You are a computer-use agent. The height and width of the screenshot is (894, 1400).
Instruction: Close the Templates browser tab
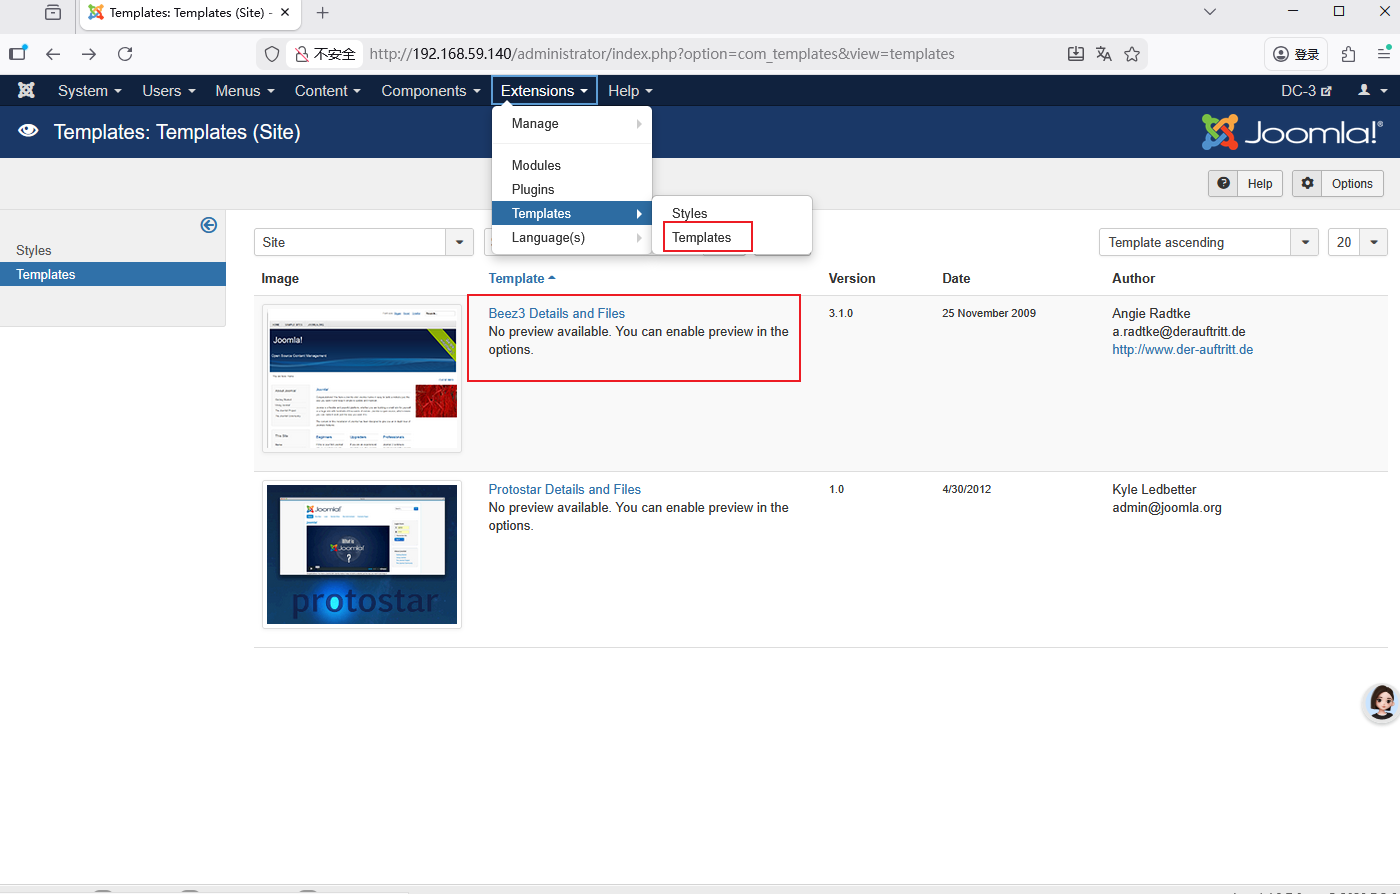[285, 13]
